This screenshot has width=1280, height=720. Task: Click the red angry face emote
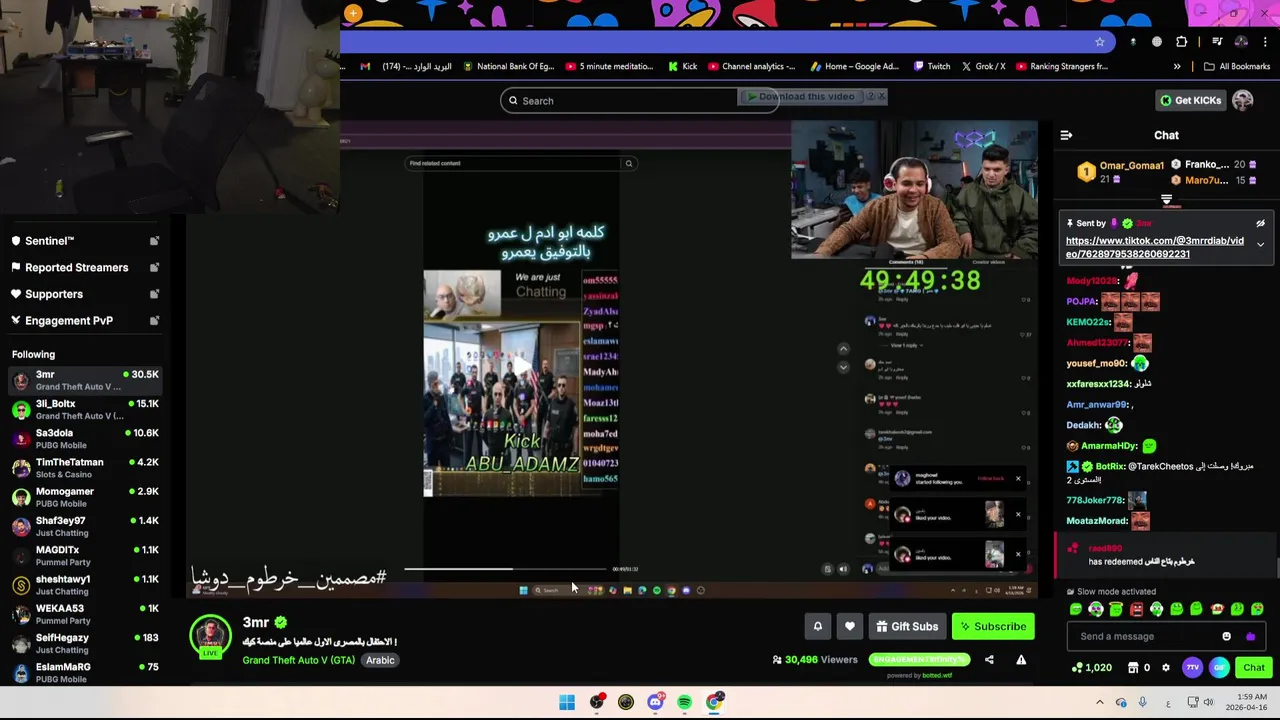(x=1136, y=609)
